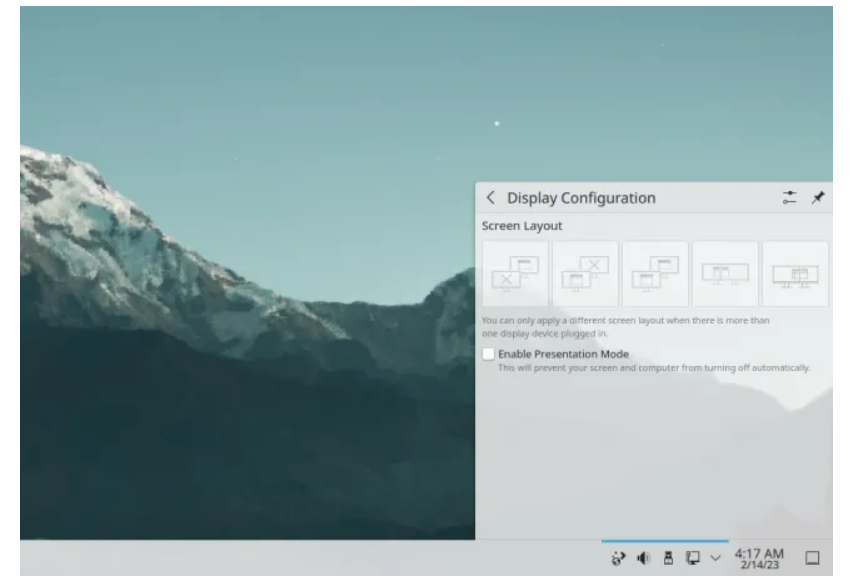Toggle the display configuration monitor tray icon

[690, 558]
